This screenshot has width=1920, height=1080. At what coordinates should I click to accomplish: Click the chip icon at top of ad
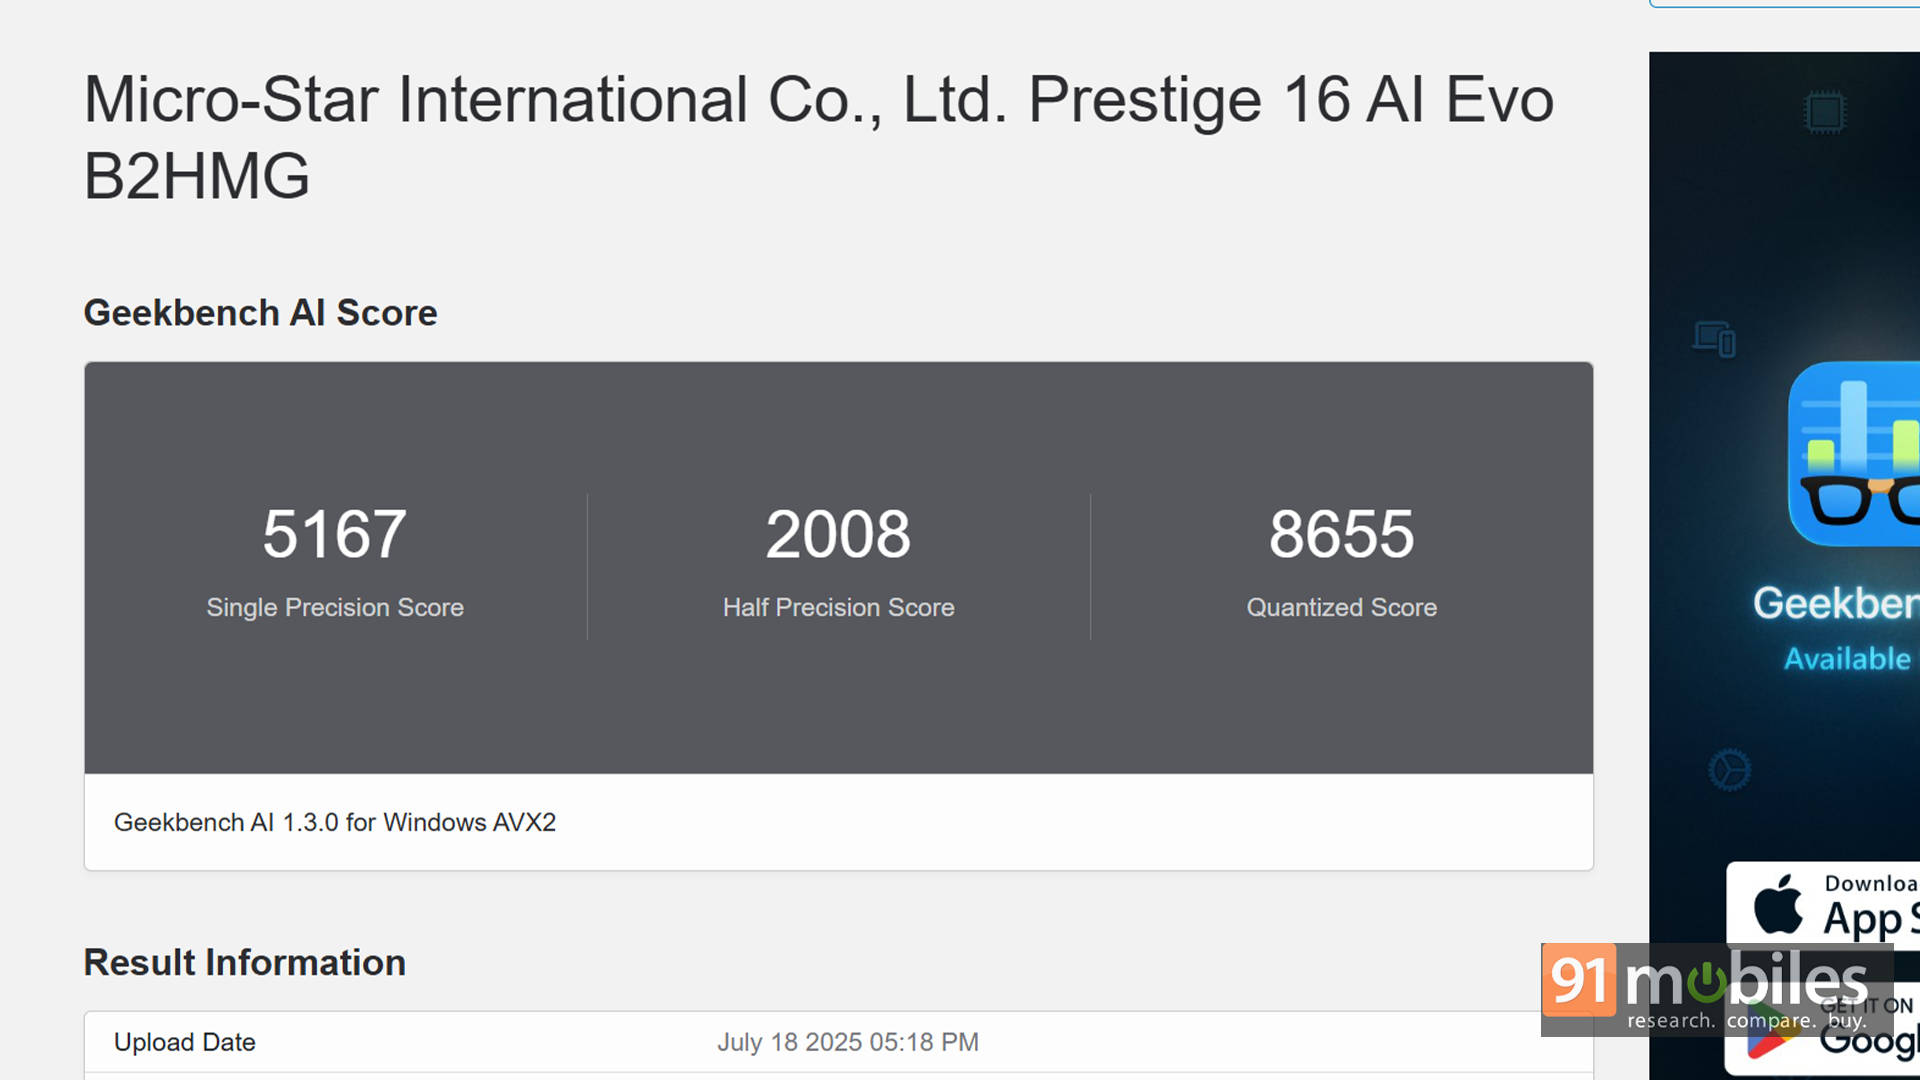1824,111
